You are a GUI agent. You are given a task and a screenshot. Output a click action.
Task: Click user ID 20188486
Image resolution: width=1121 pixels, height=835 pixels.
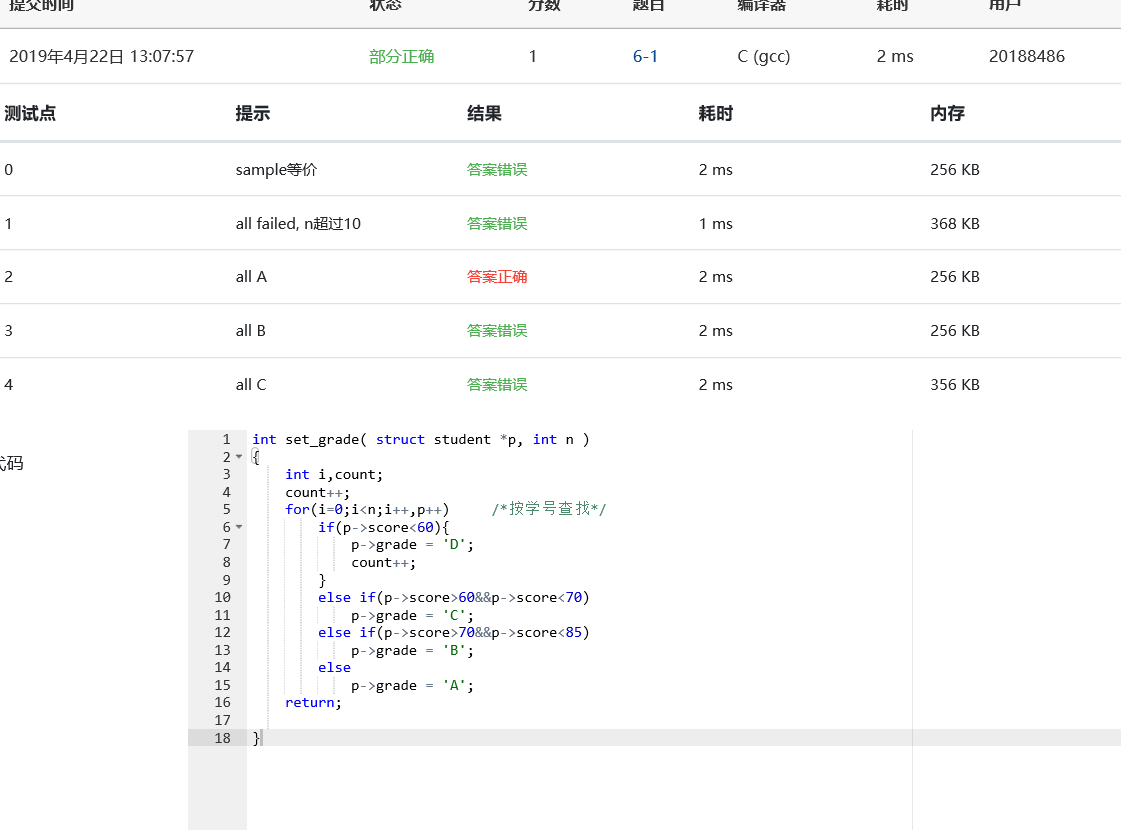(1027, 56)
